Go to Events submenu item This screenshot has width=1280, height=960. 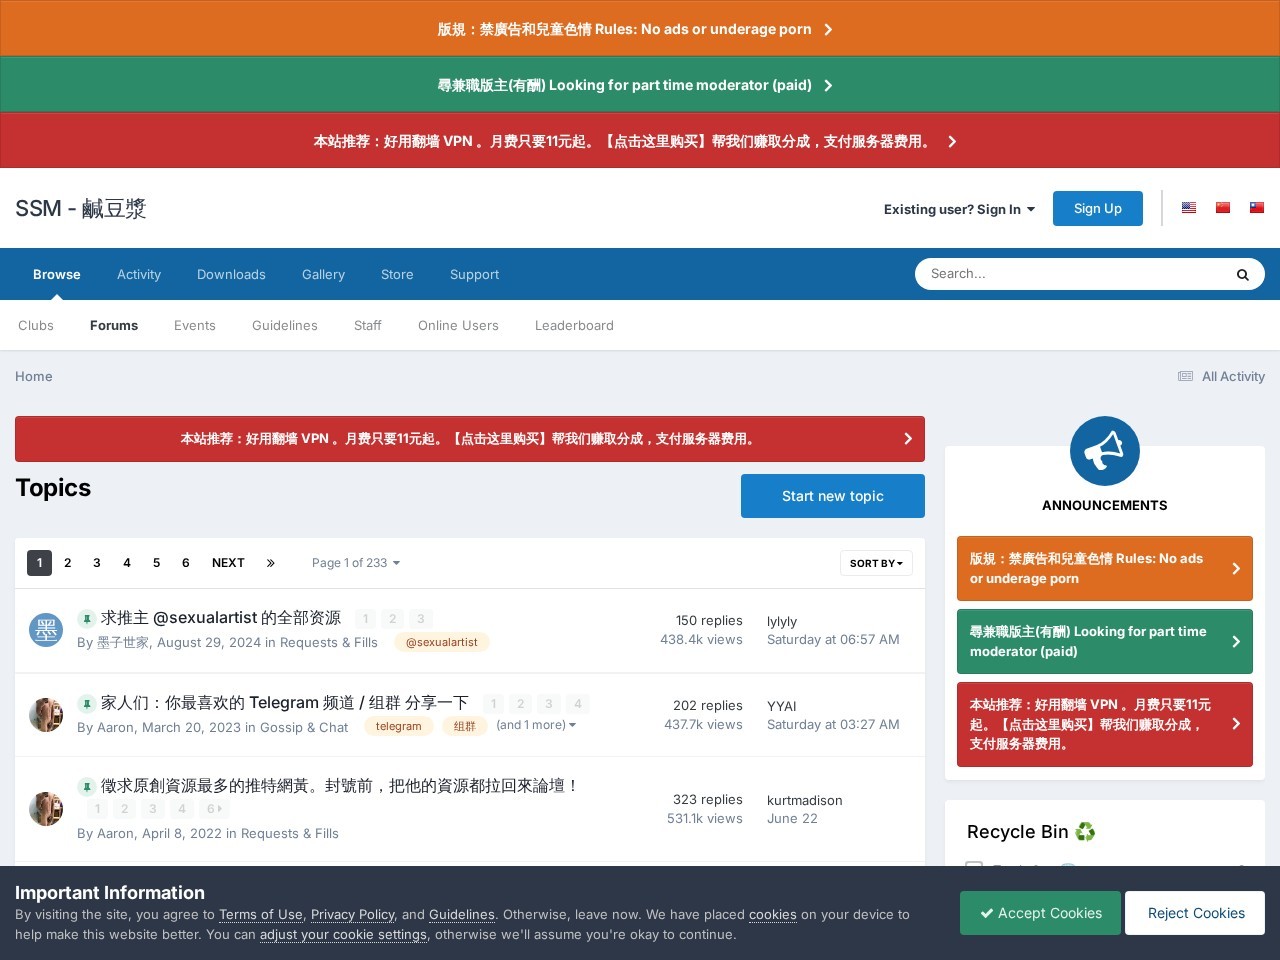195,325
